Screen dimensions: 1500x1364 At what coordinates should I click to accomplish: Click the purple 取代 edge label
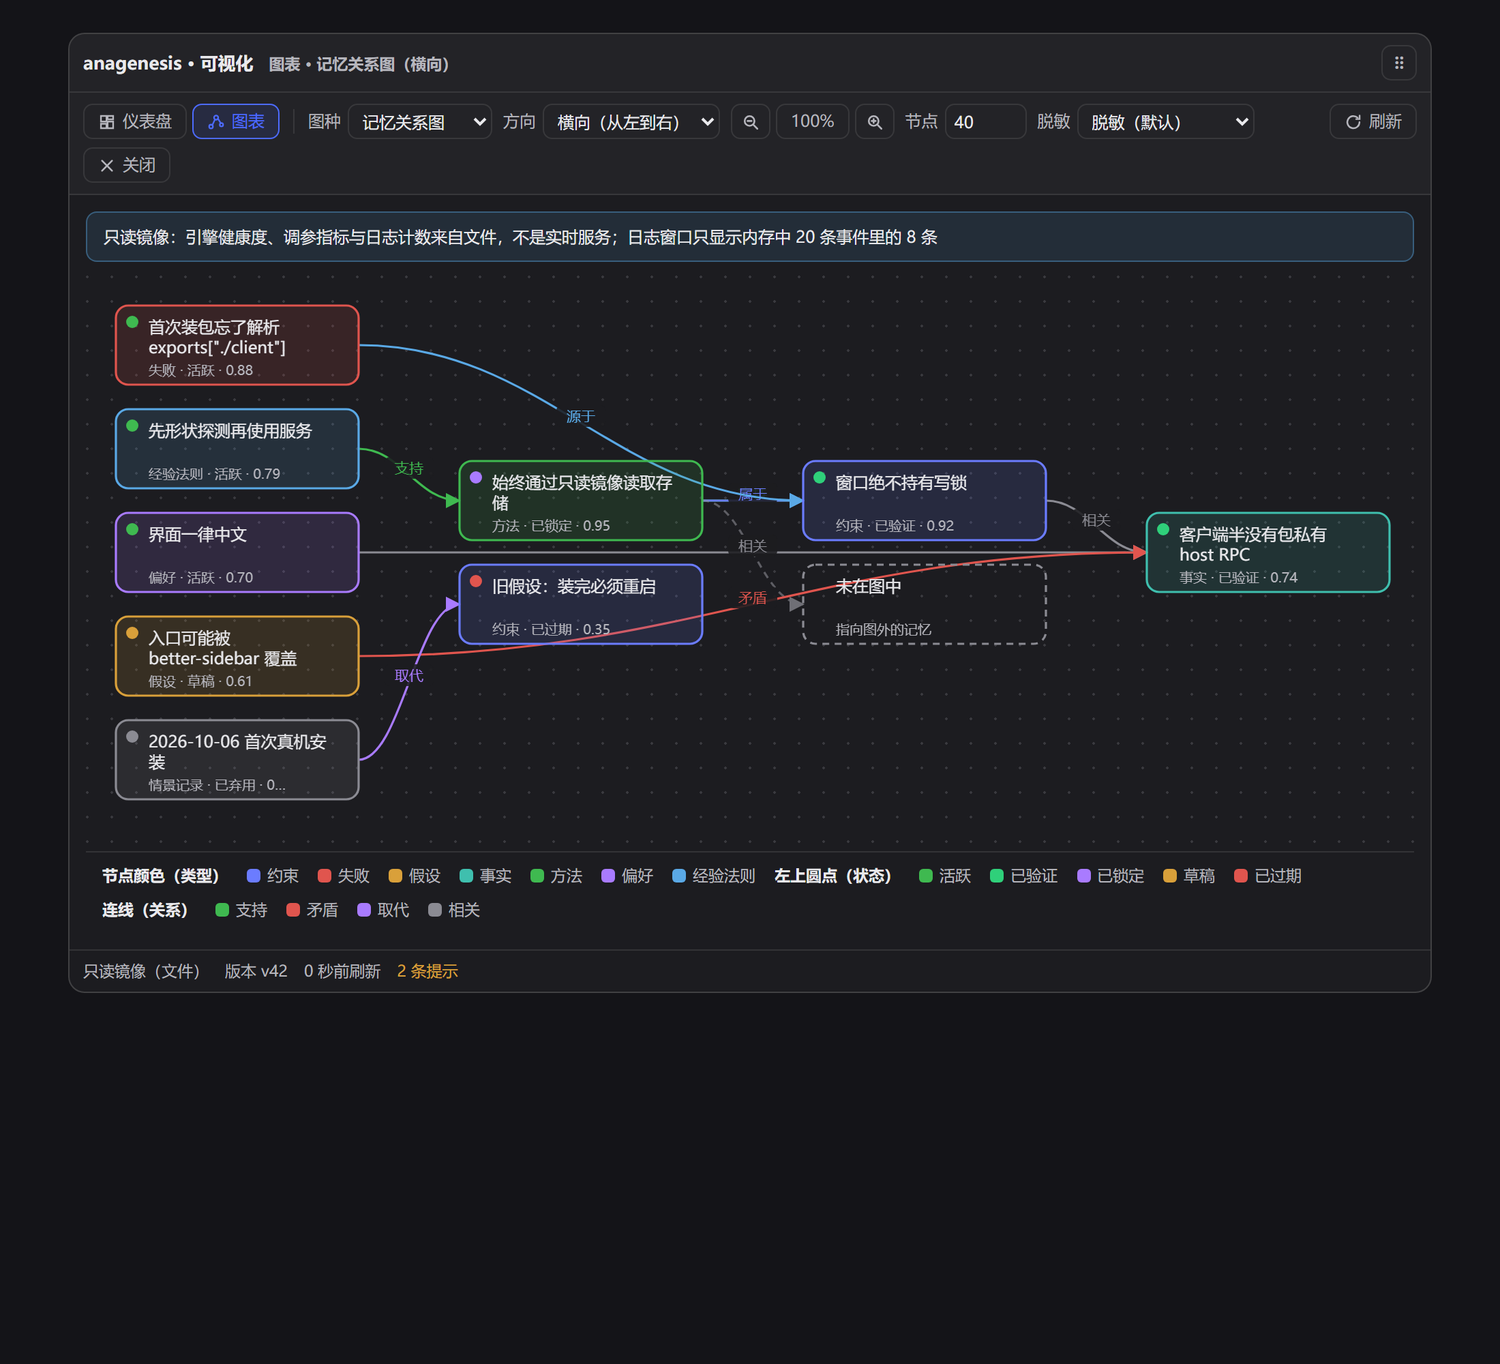coord(409,676)
